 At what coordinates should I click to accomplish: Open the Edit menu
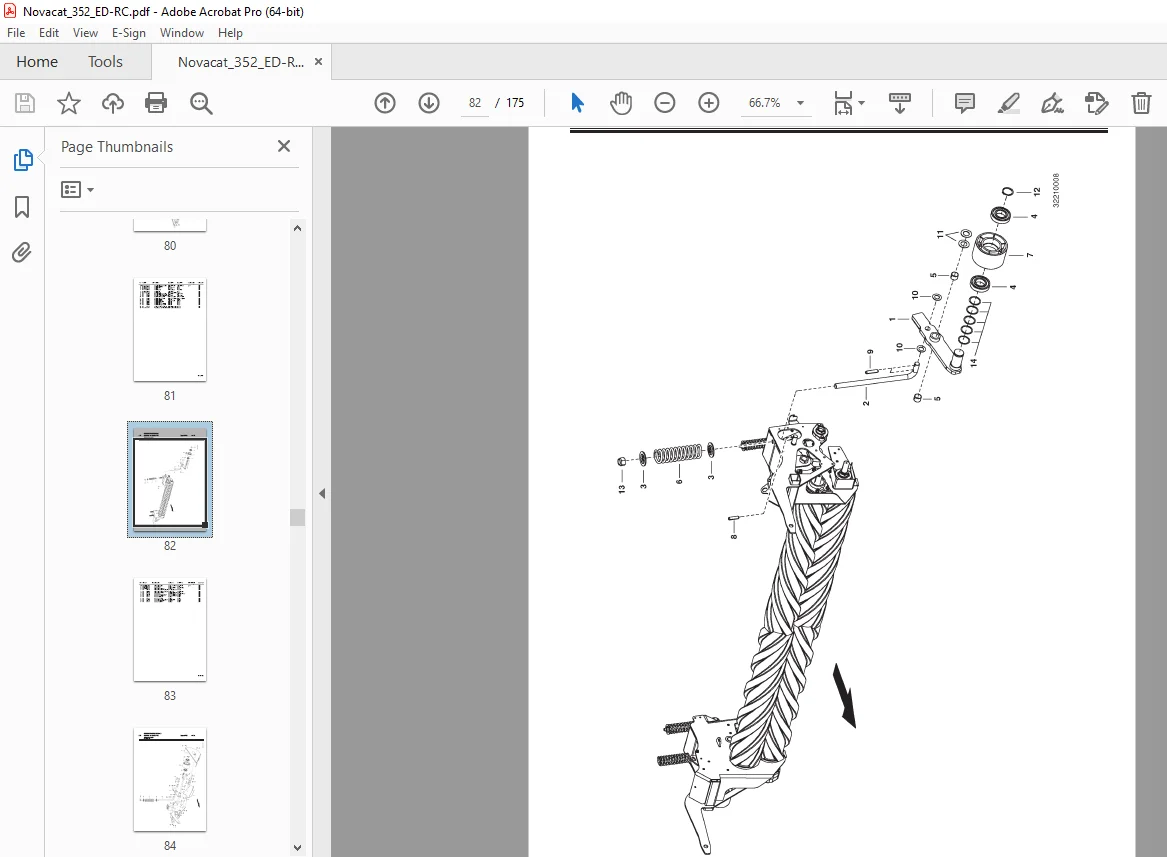click(x=49, y=33)
